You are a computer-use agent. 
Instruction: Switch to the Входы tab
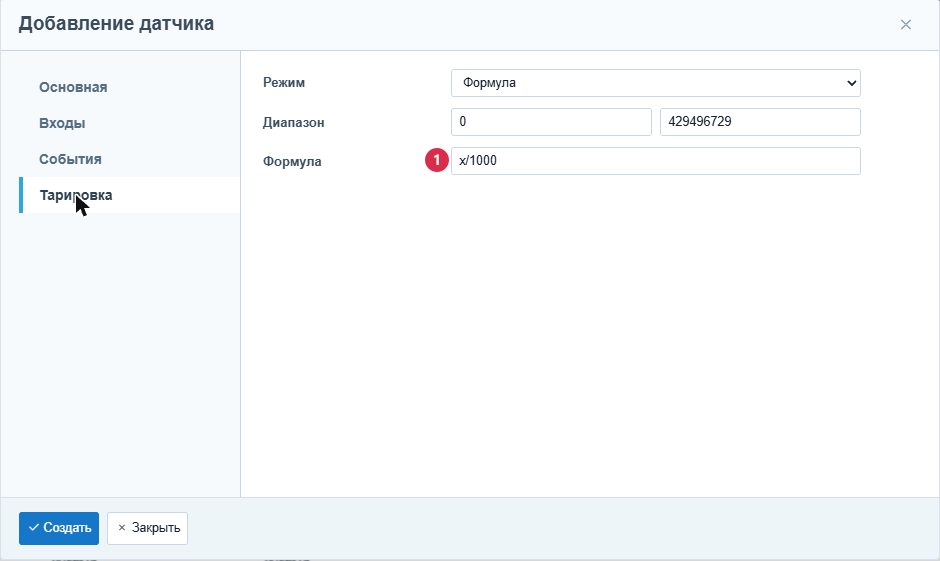pyautogui.click(x=62, y=123)
